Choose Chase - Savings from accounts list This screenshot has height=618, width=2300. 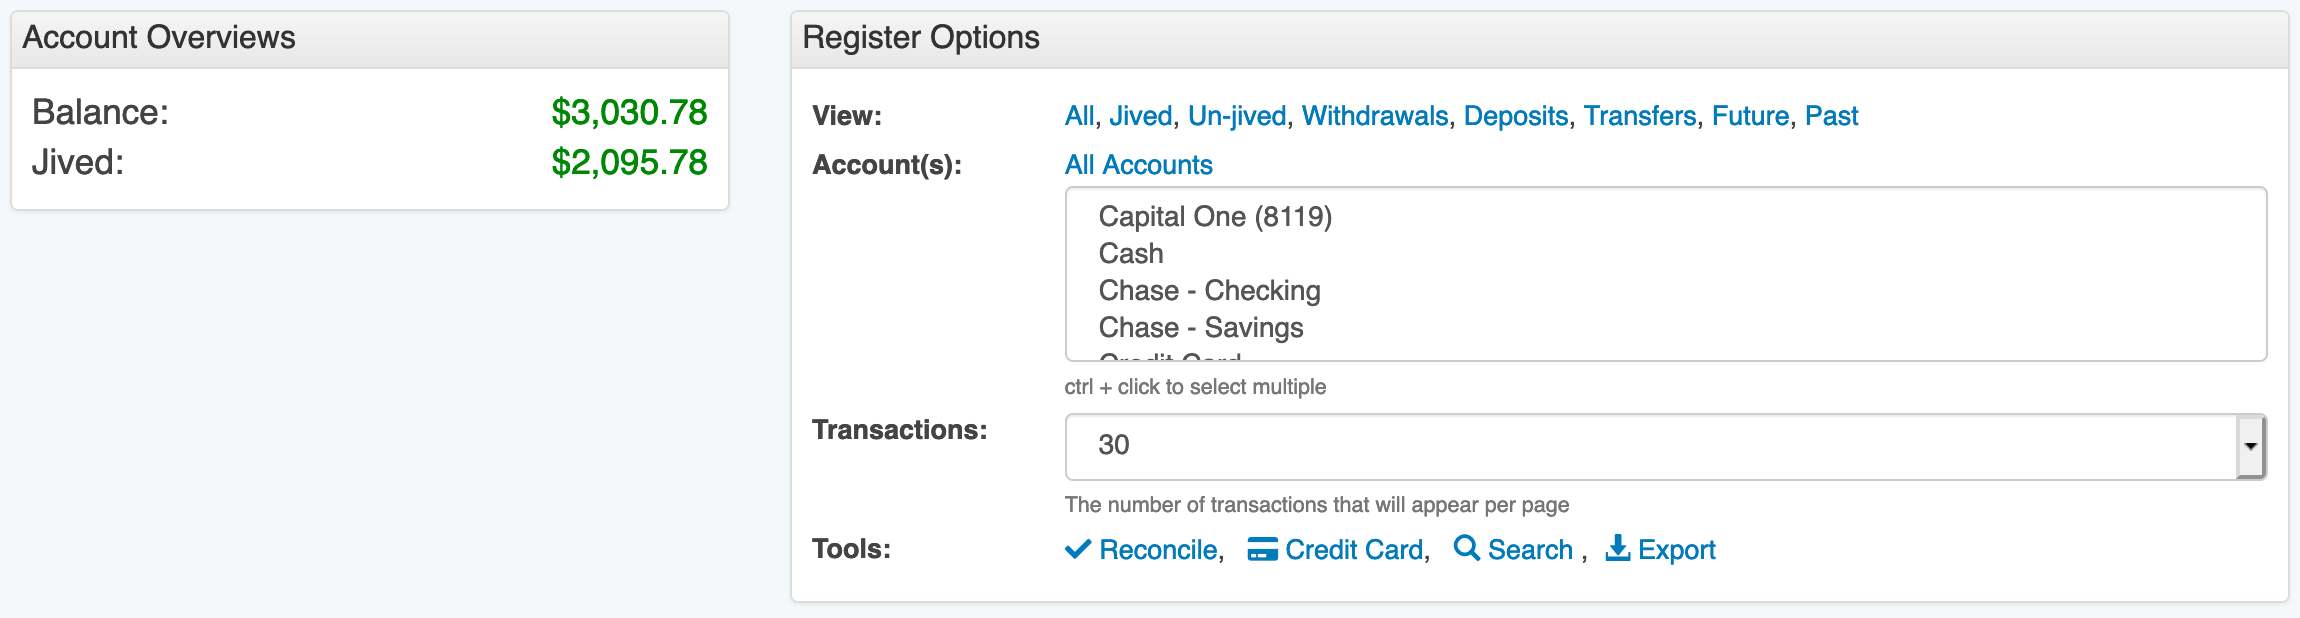pyautogui.click(x=1200, y=328)
